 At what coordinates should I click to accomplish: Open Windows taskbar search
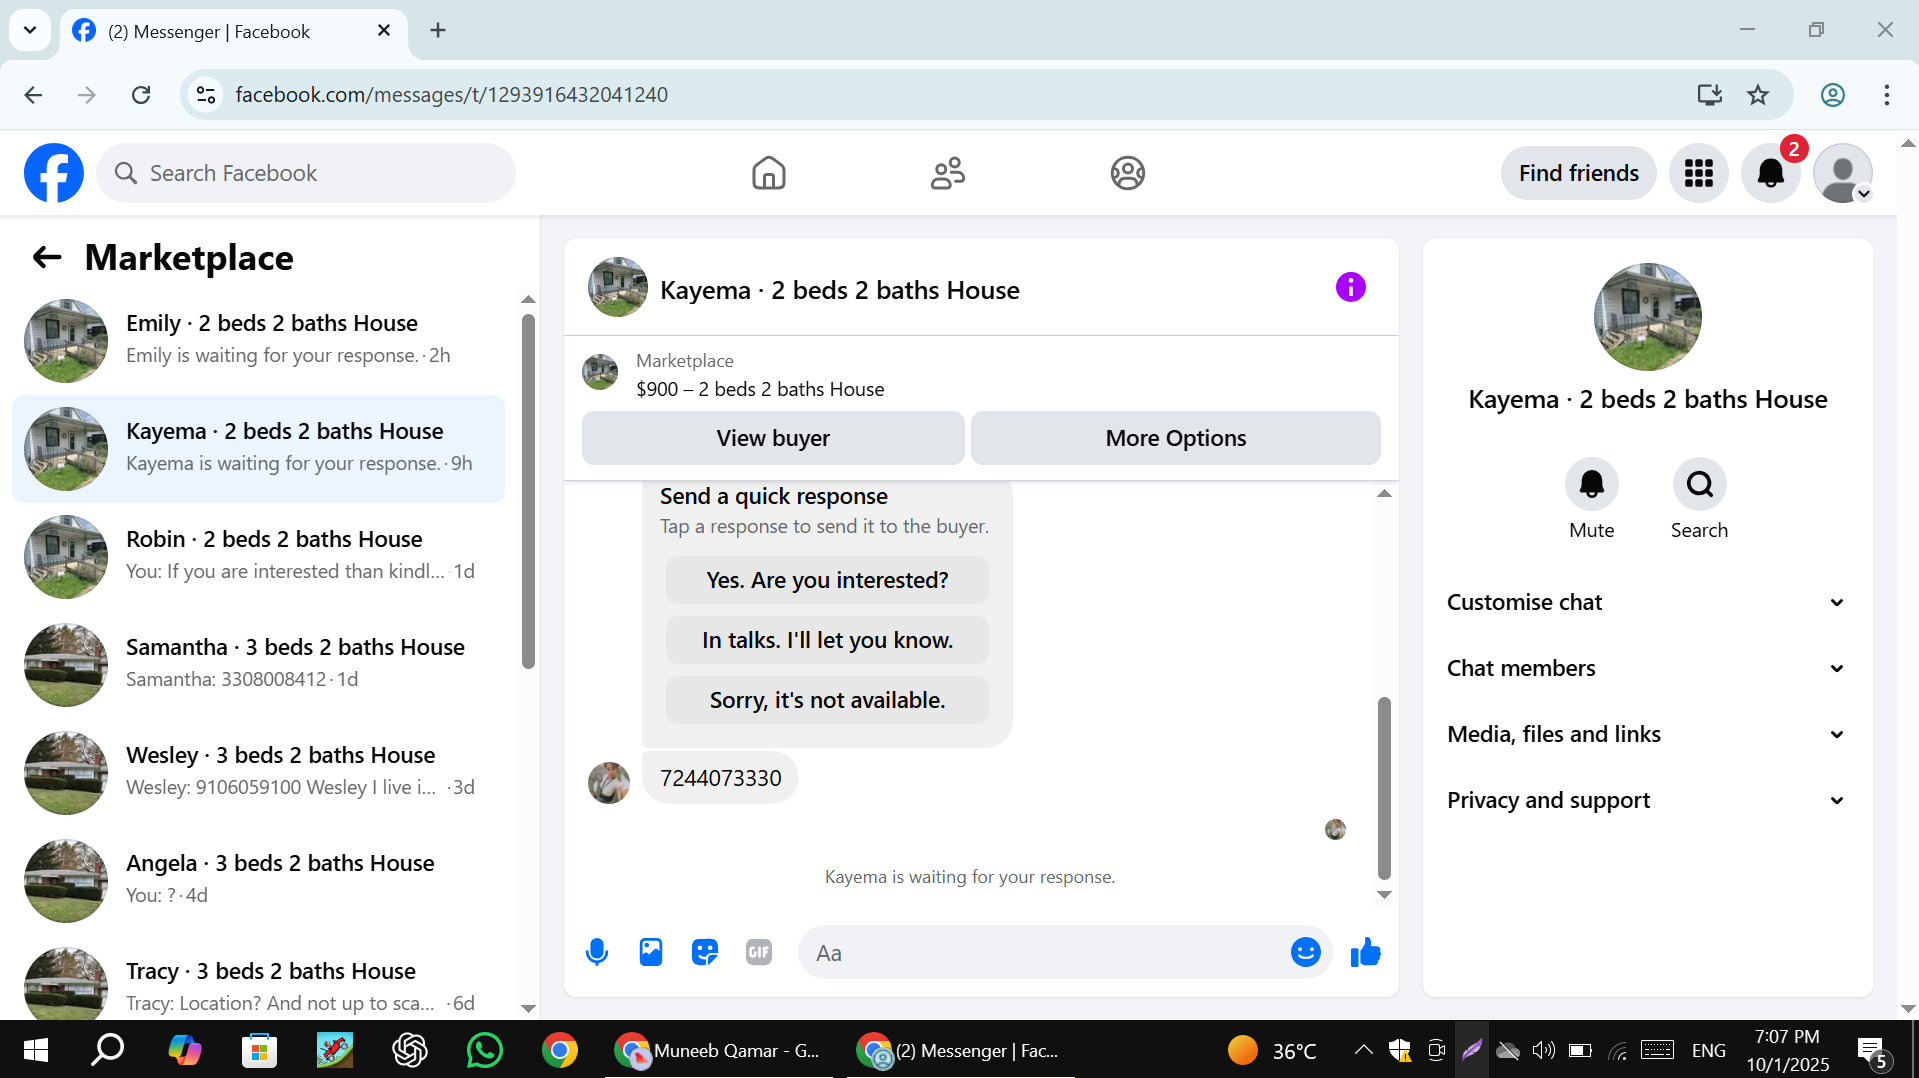(108, 1050)
